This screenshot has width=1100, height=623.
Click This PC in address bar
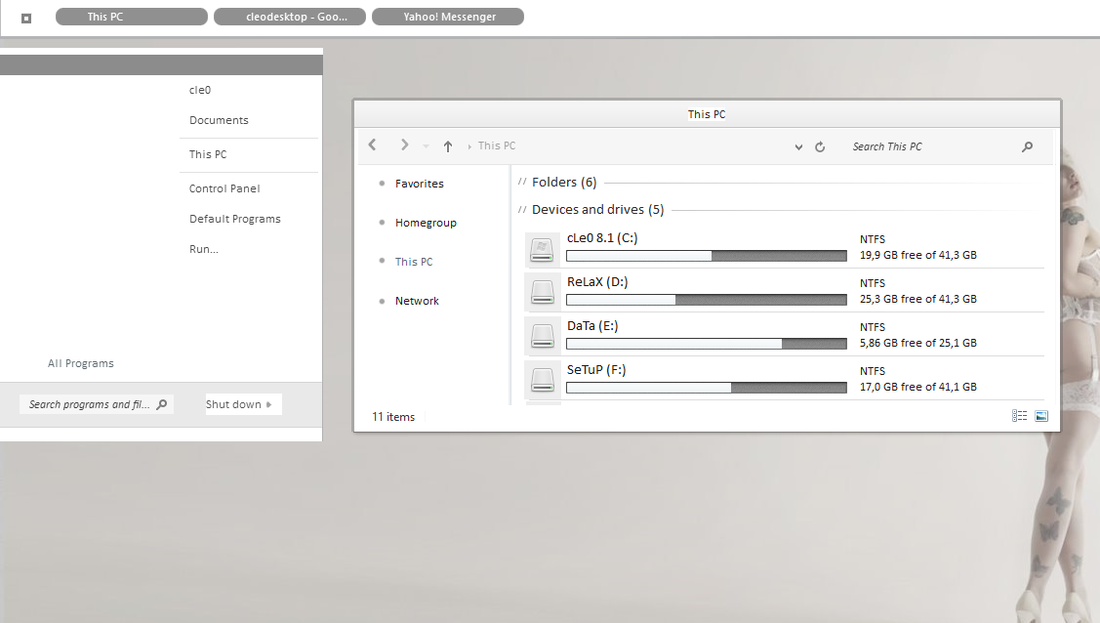pyautogui.click(x=497, y=146)
